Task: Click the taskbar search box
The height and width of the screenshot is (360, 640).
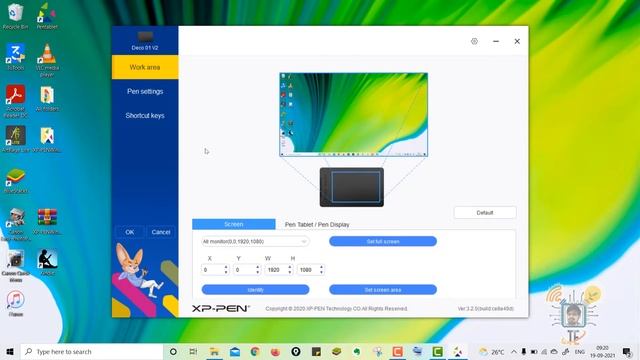Action: [x=92, y=351]
